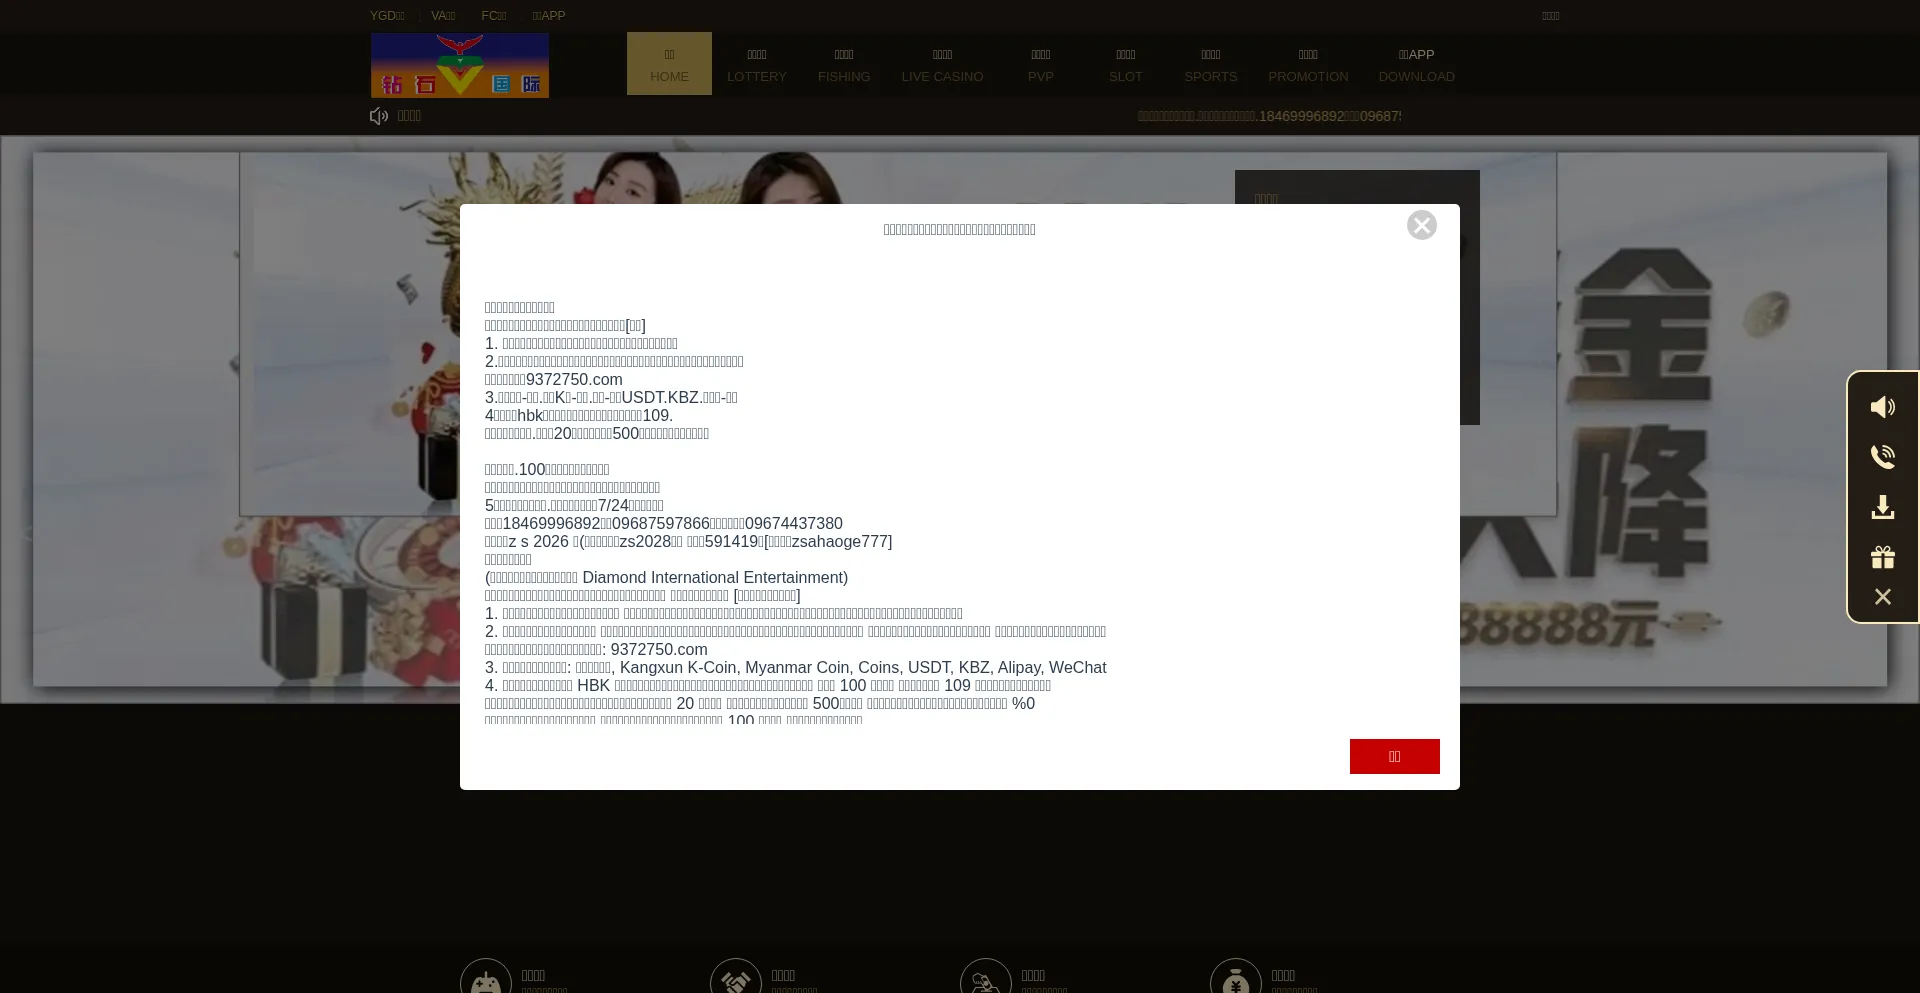The height and width of the screenshot is (993, 1920).
Task: Click the notice line containing "USDT.KBZ."
Action: coord(611,398)
